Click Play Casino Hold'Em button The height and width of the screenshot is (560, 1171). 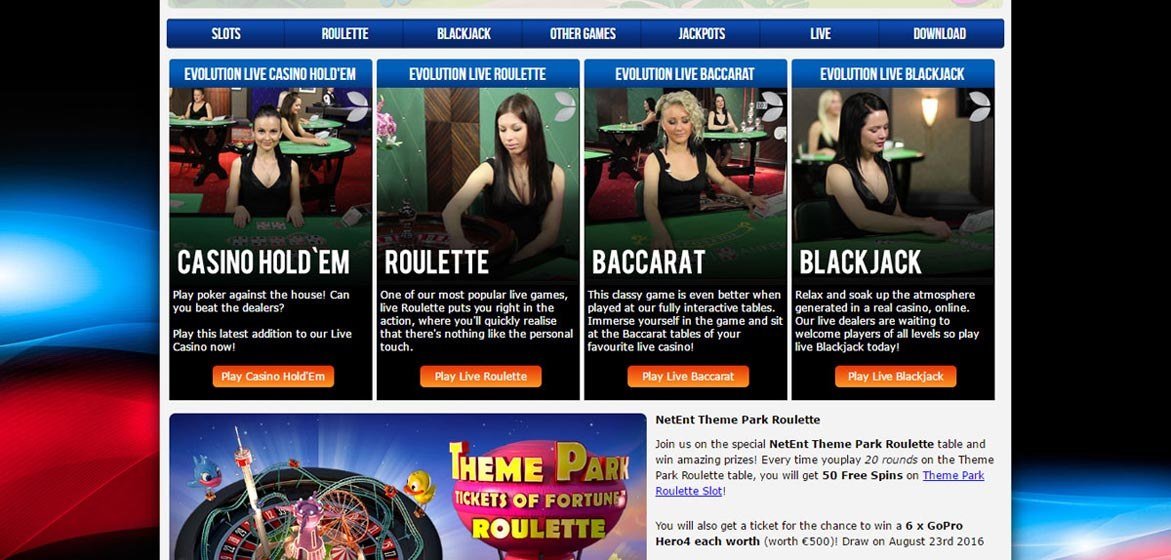pos(273,376)
